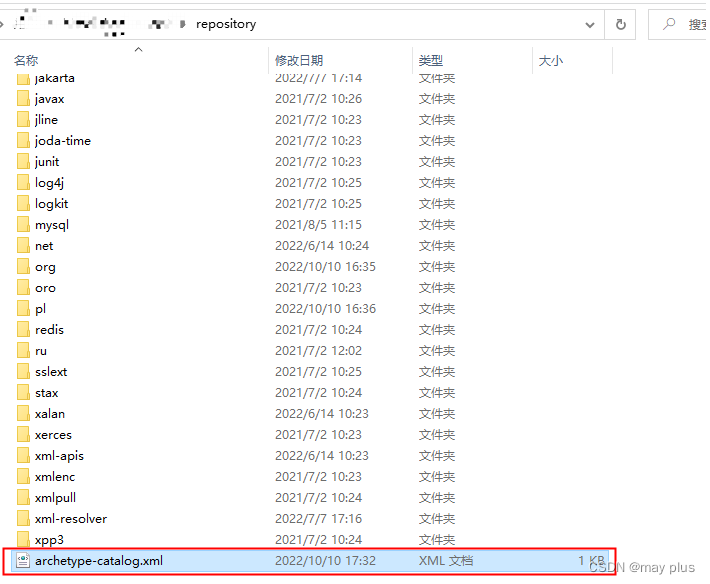
Task: Select the mysql folder icon
Action: click(23, 225)
